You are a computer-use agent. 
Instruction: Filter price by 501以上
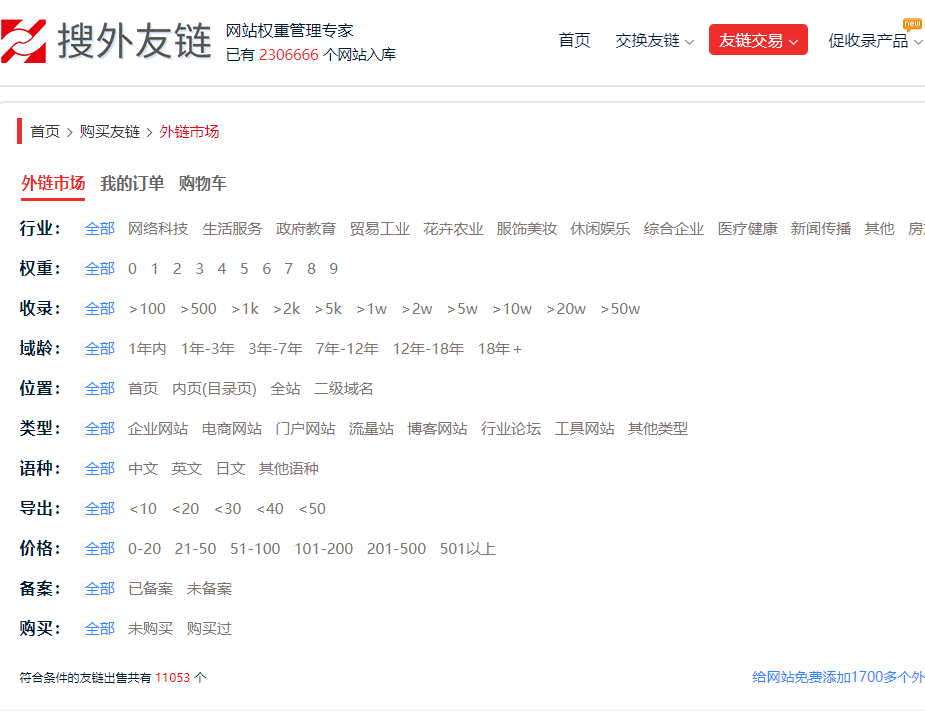468,549
